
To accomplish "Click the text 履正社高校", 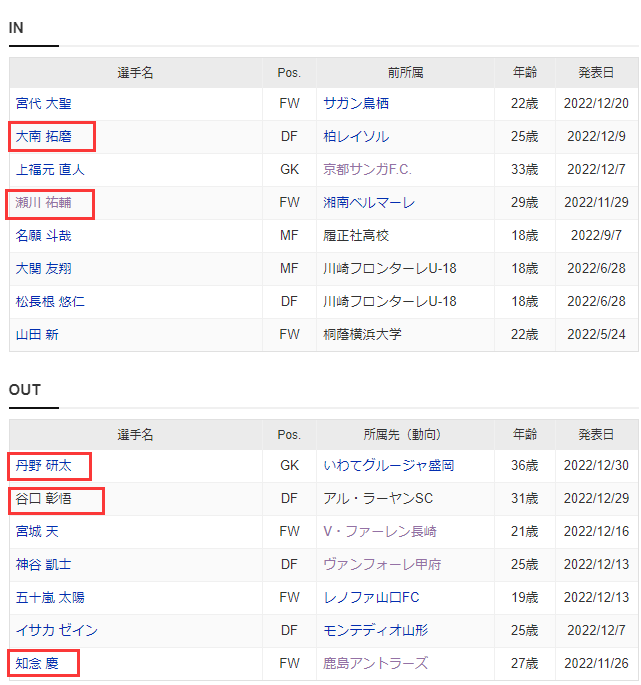I will [356, 235].
